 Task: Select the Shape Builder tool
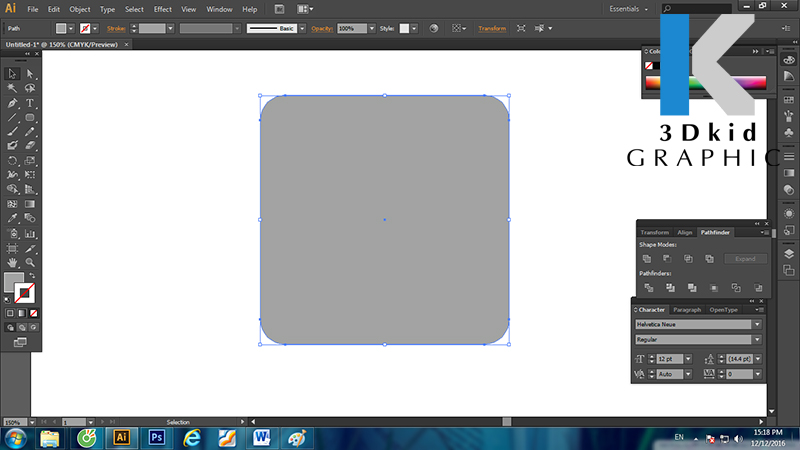point(12,189)
